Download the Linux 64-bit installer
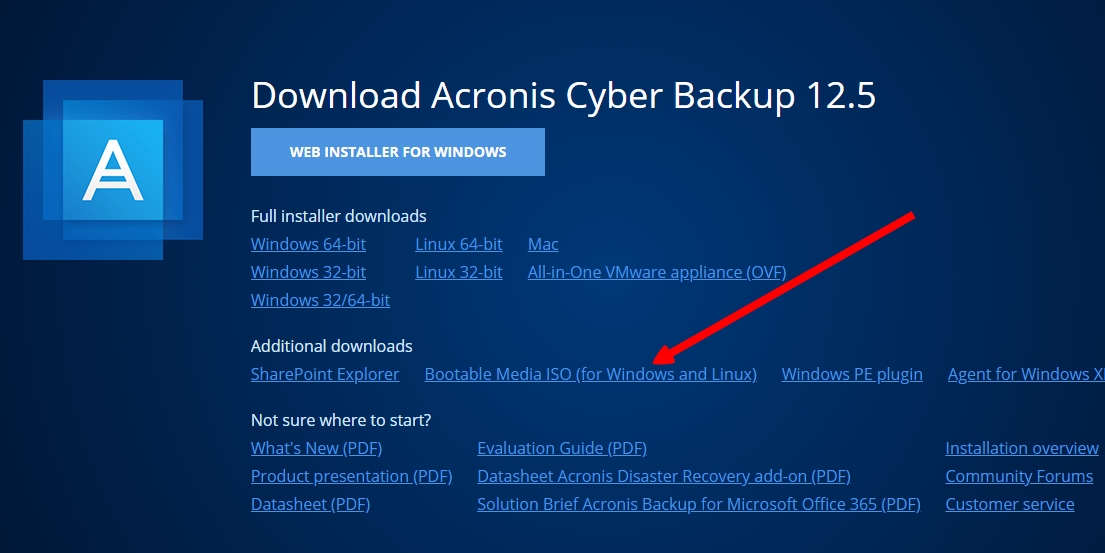This screenshot has height=553, width=1105. pos(459,244)
